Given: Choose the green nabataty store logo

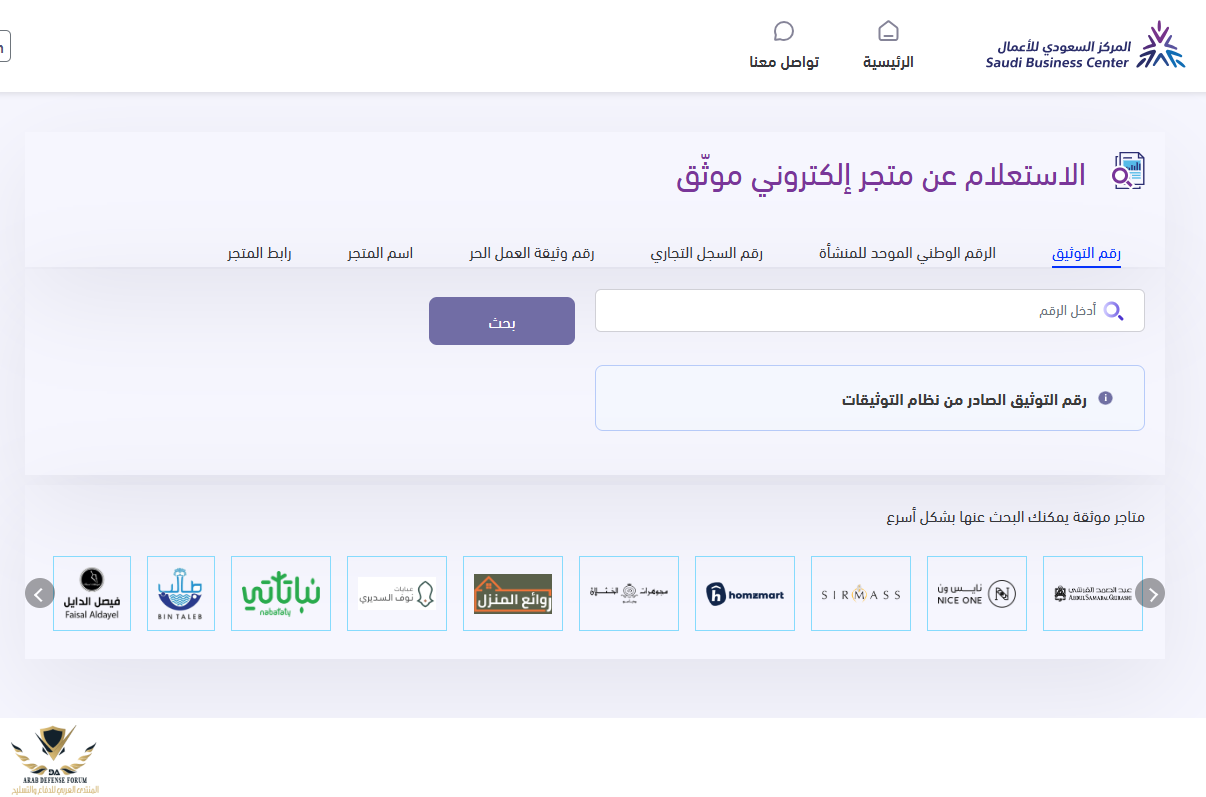Looking at the screenshot, I should (281, 594).
